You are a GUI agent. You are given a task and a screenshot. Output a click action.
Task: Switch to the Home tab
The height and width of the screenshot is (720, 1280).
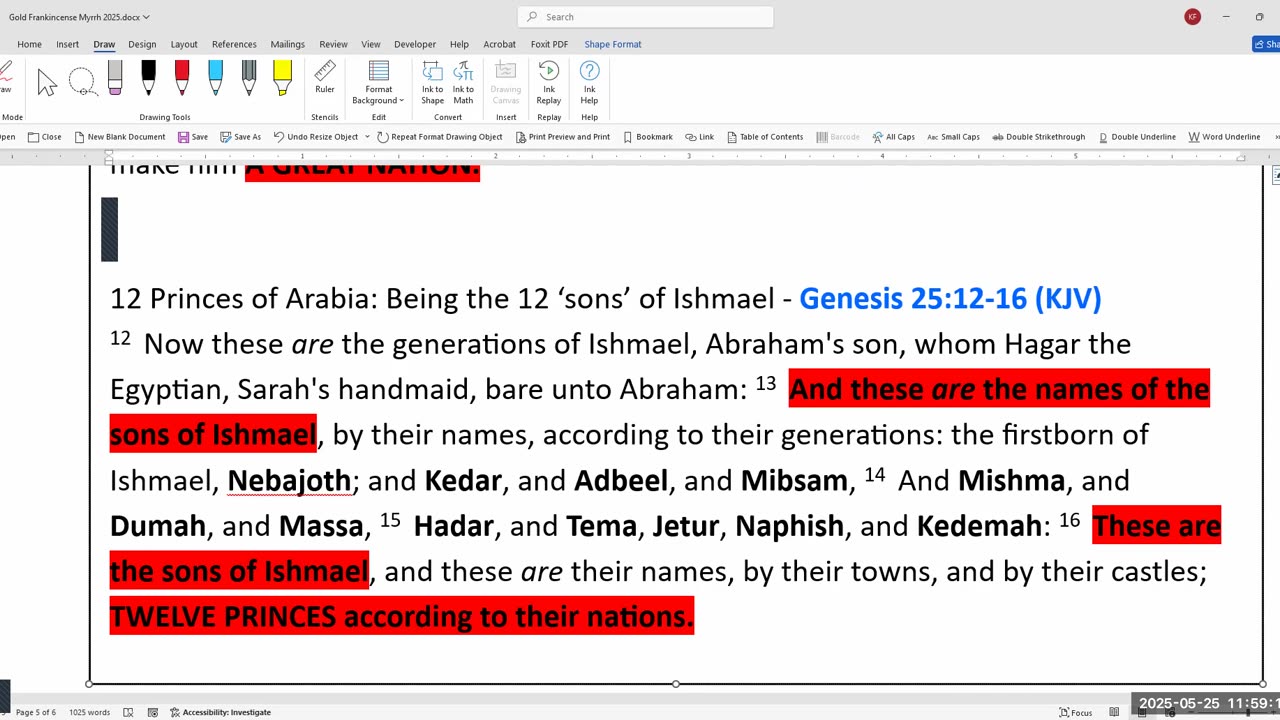29,44
